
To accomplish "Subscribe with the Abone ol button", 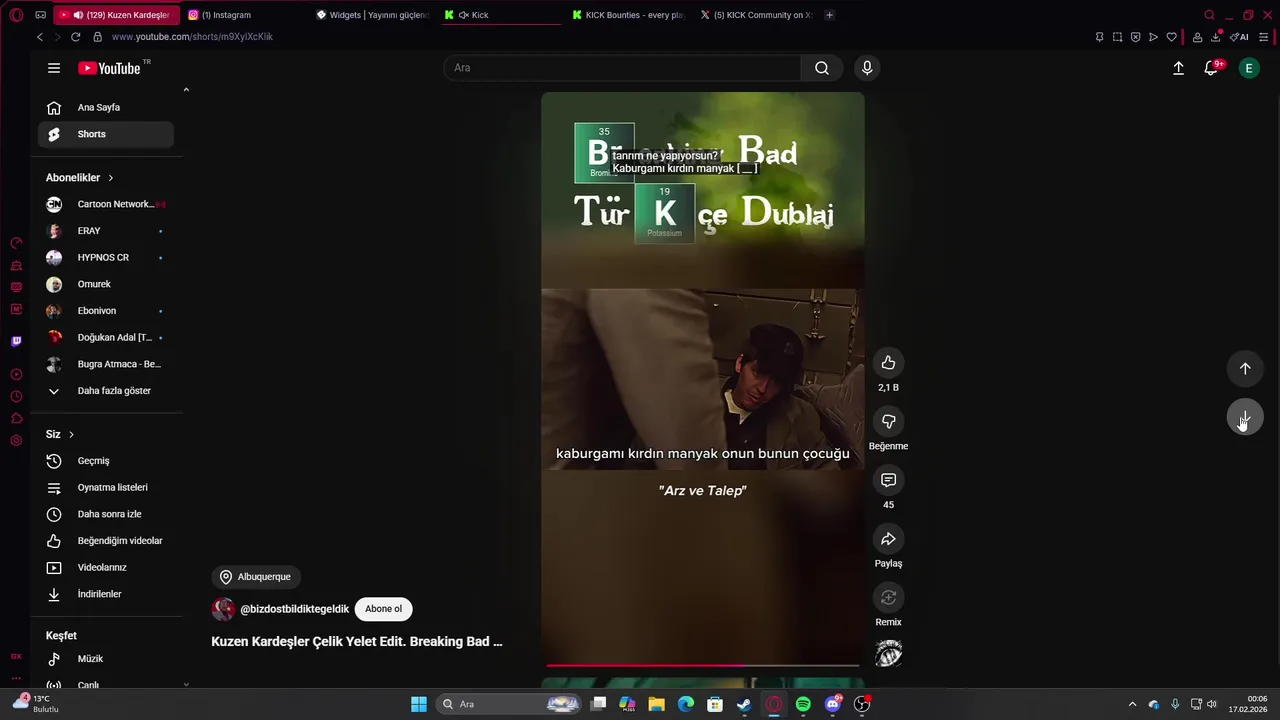I will click(383, 609).
